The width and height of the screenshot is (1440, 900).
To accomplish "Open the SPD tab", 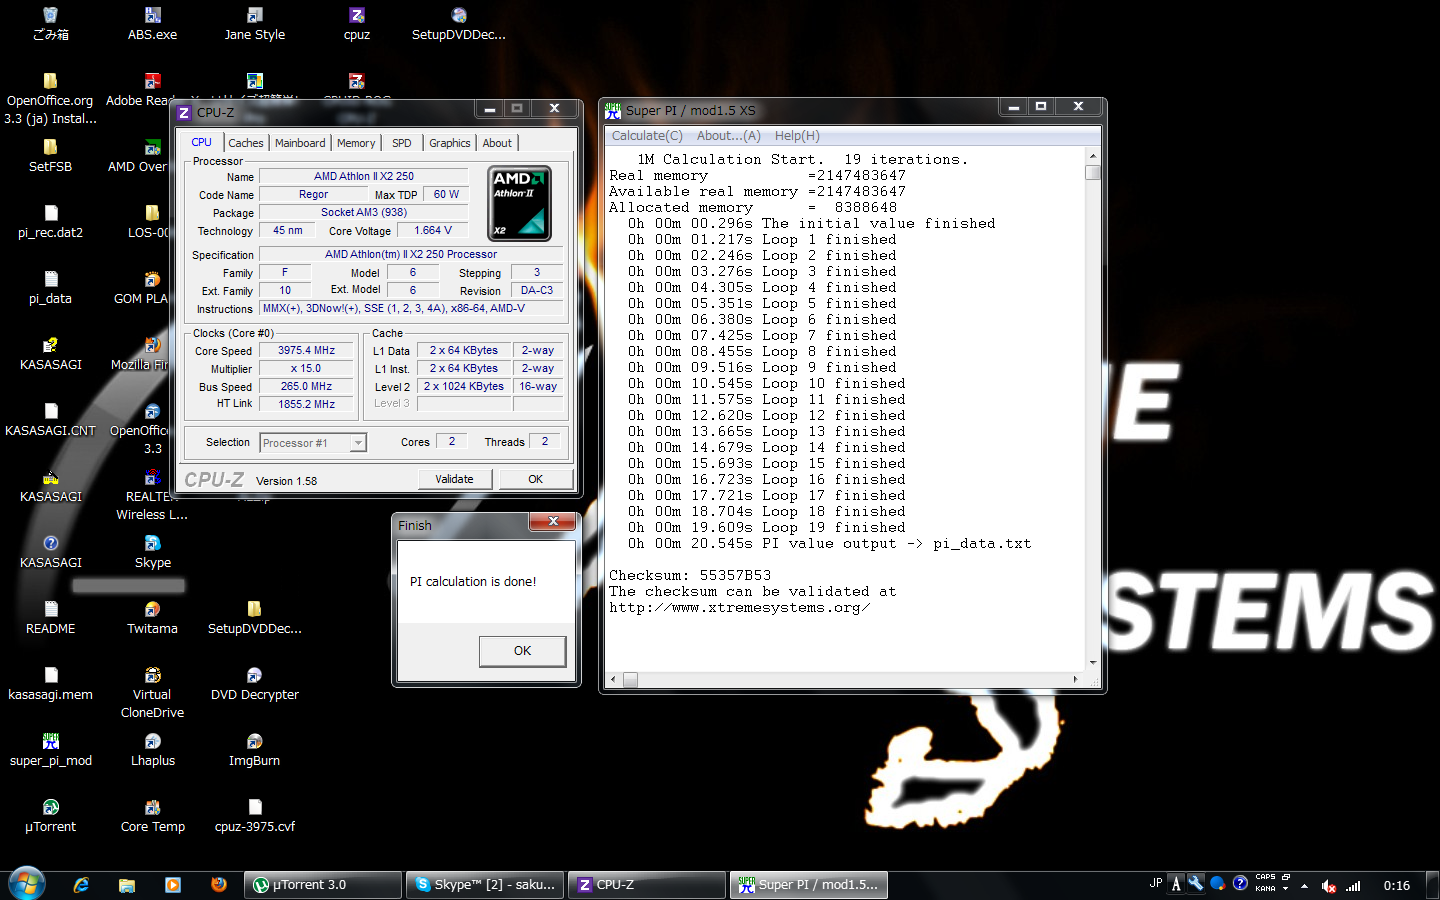I will click(402, 143).
